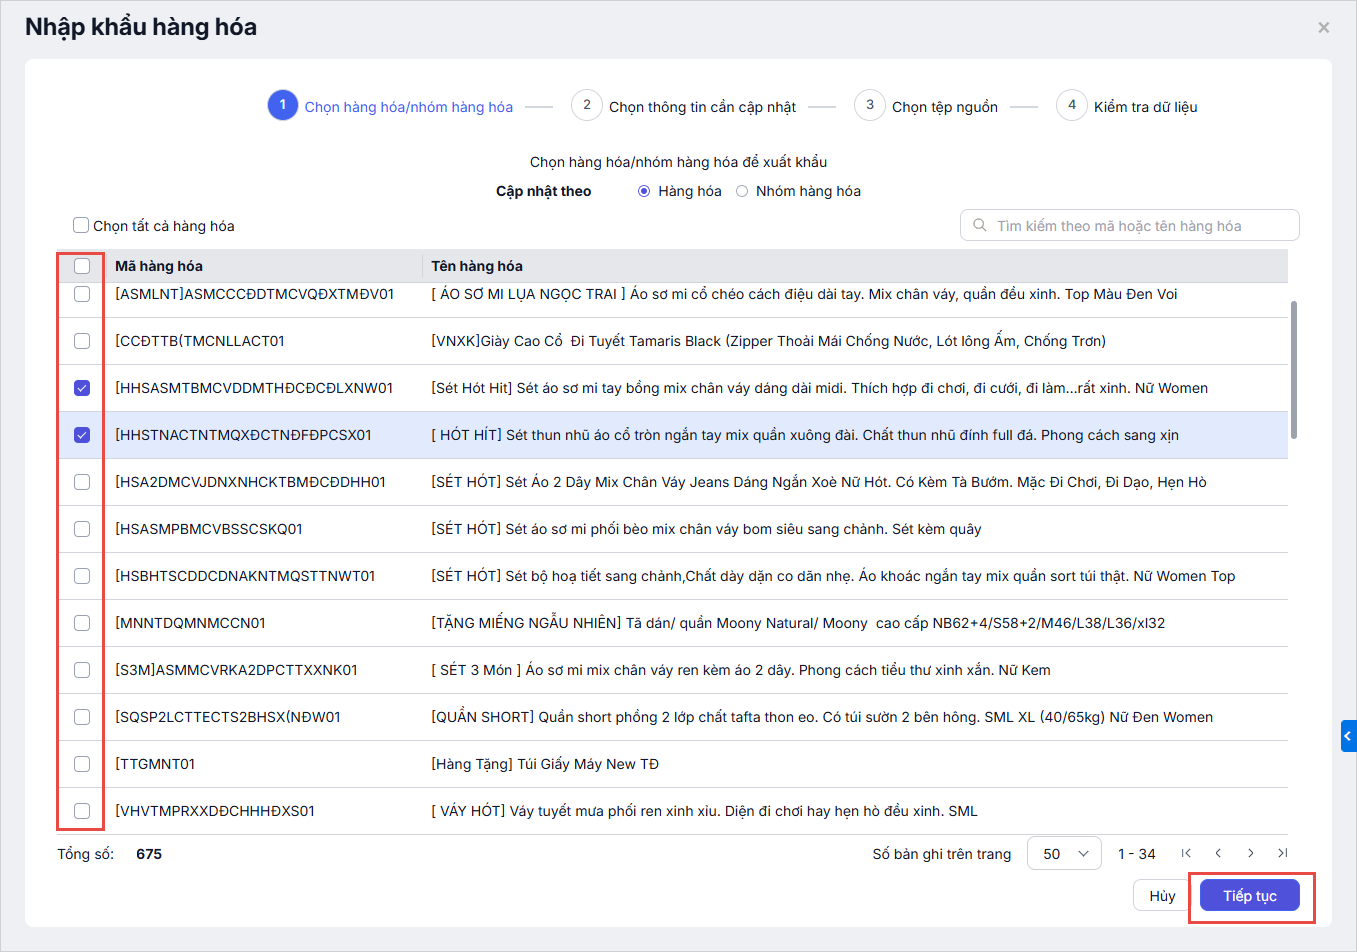Image resolution: width=1357 pixels, height=952 pixels.
Task: Open step 'Chọn hàng hóa/nhóm hàng hóa'
Action: coord(408,107)
